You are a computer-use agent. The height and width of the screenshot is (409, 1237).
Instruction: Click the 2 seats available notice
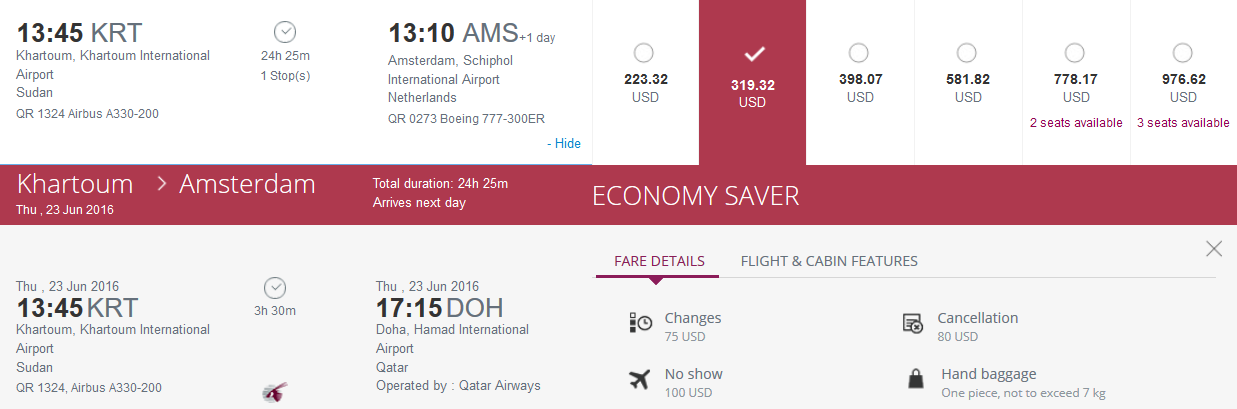(1076, 123)
